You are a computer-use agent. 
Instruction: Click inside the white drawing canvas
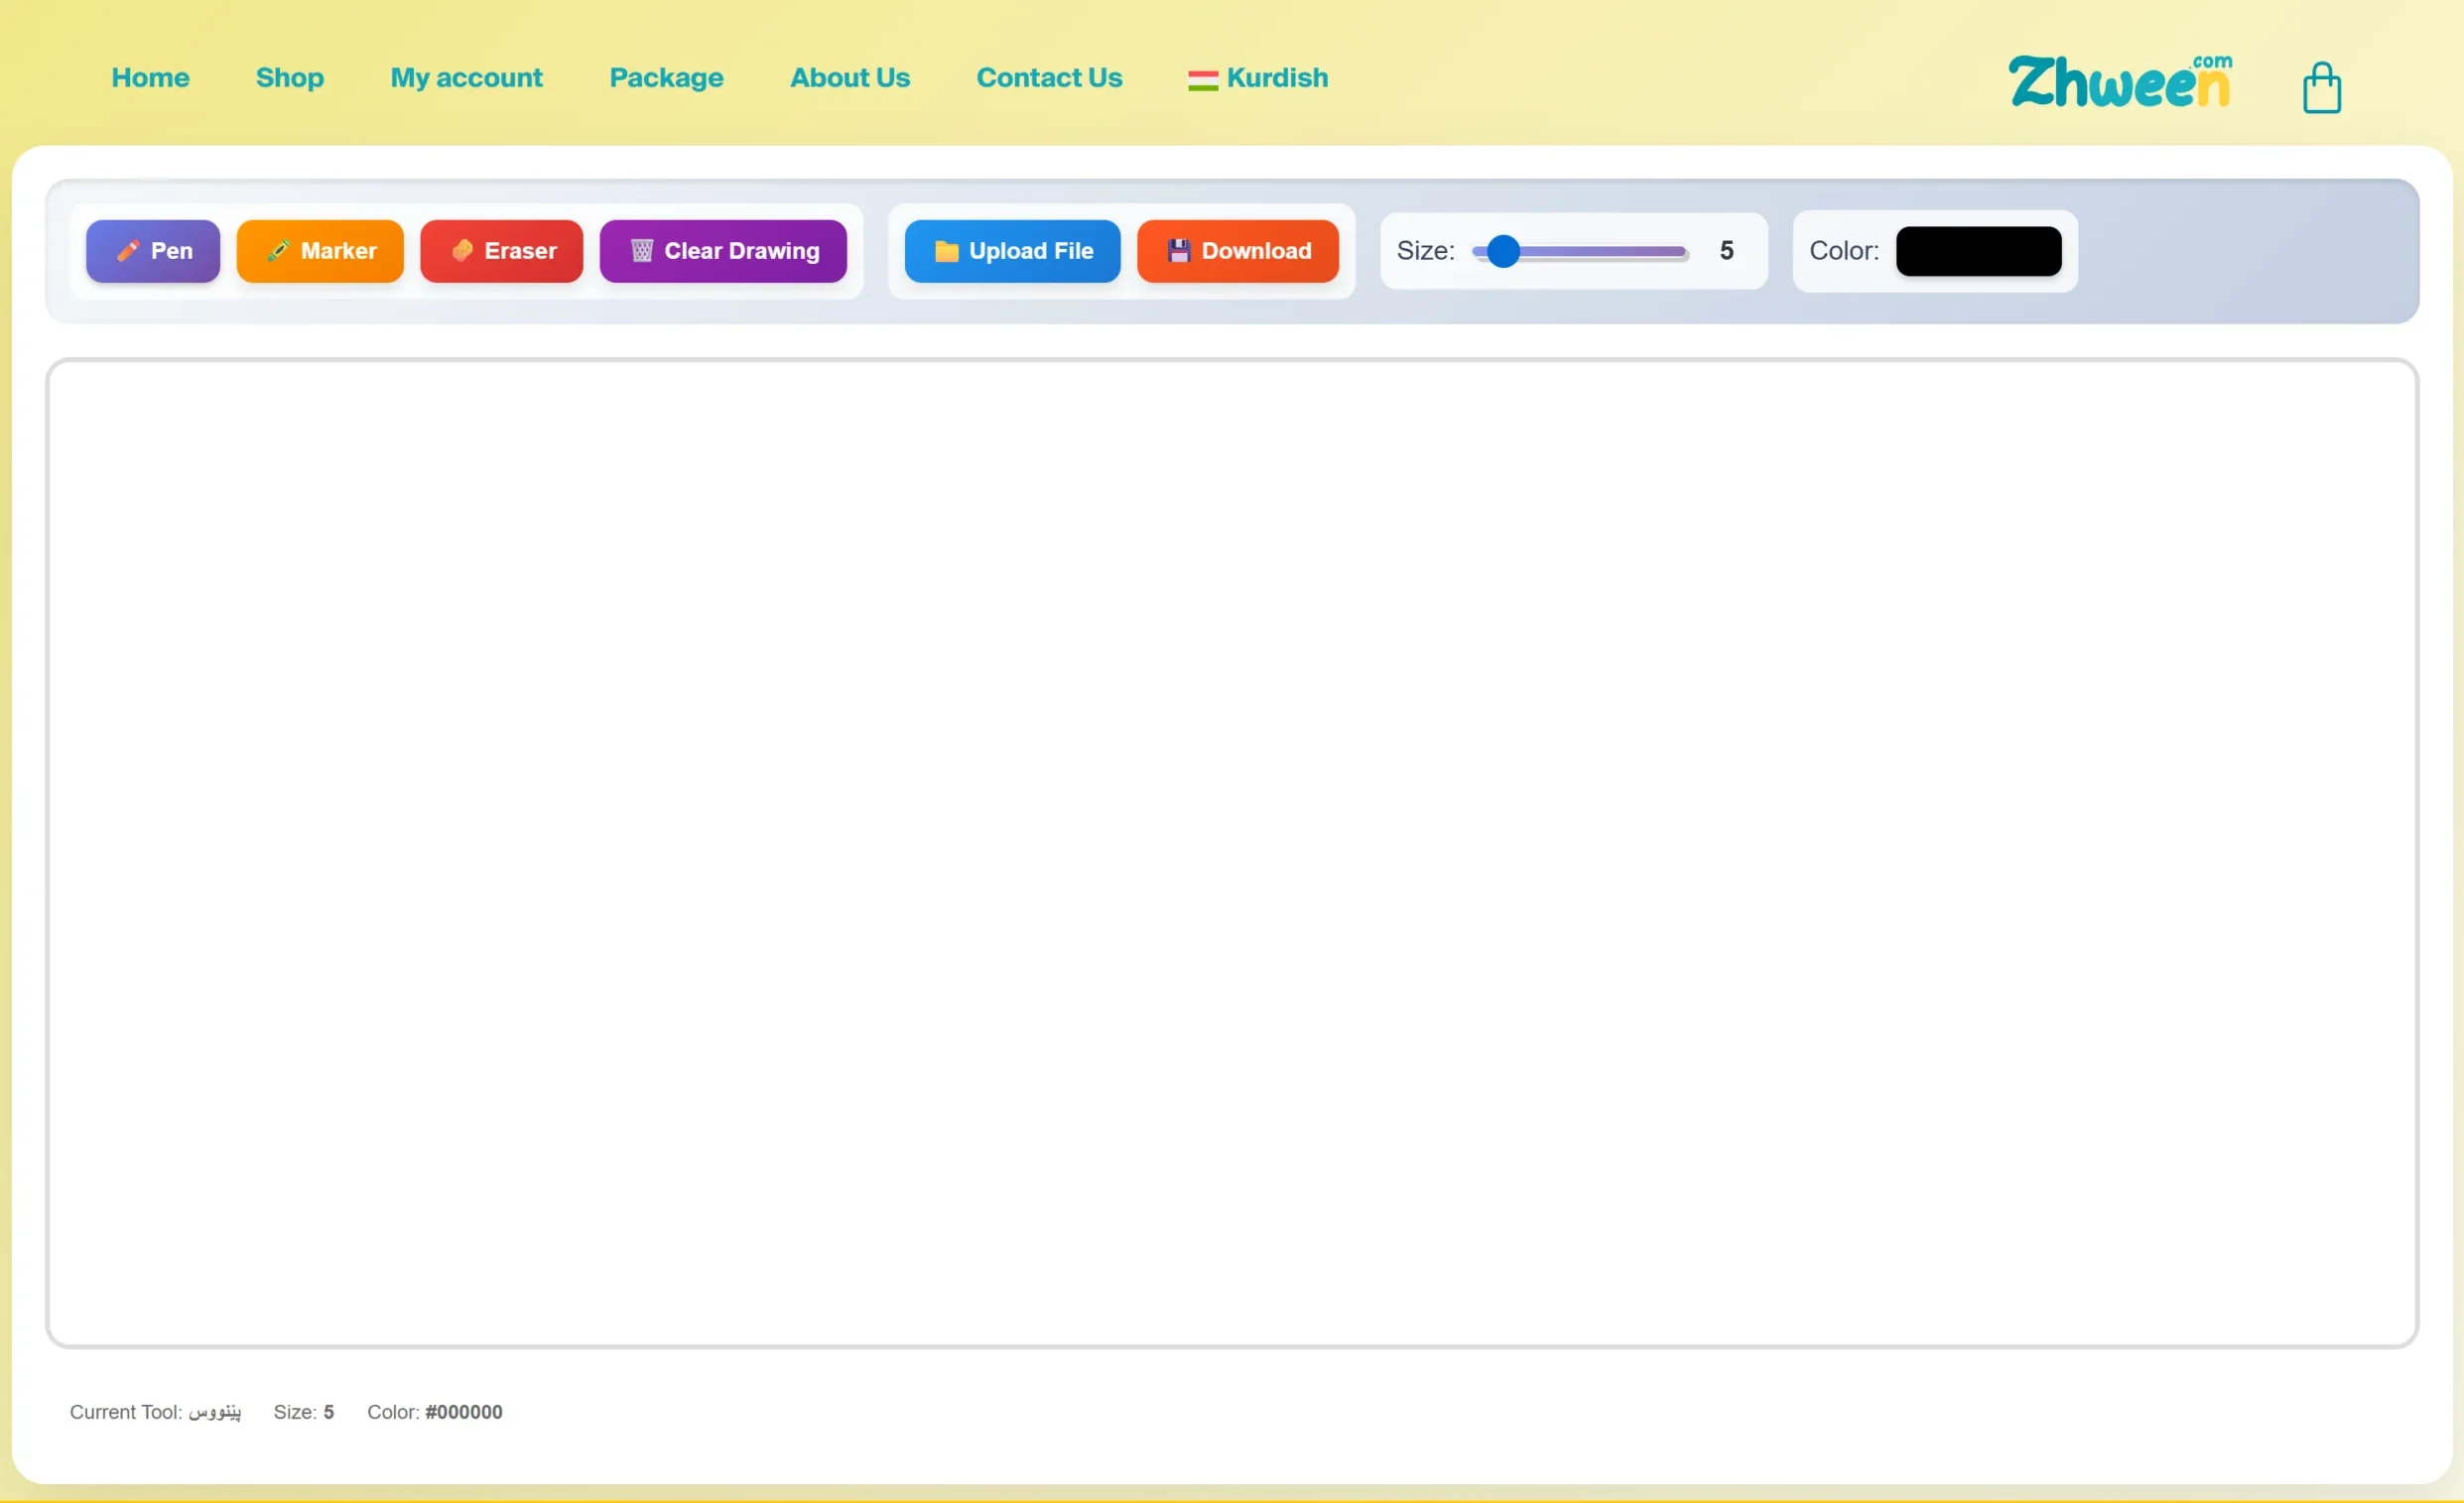point(1232,853)
